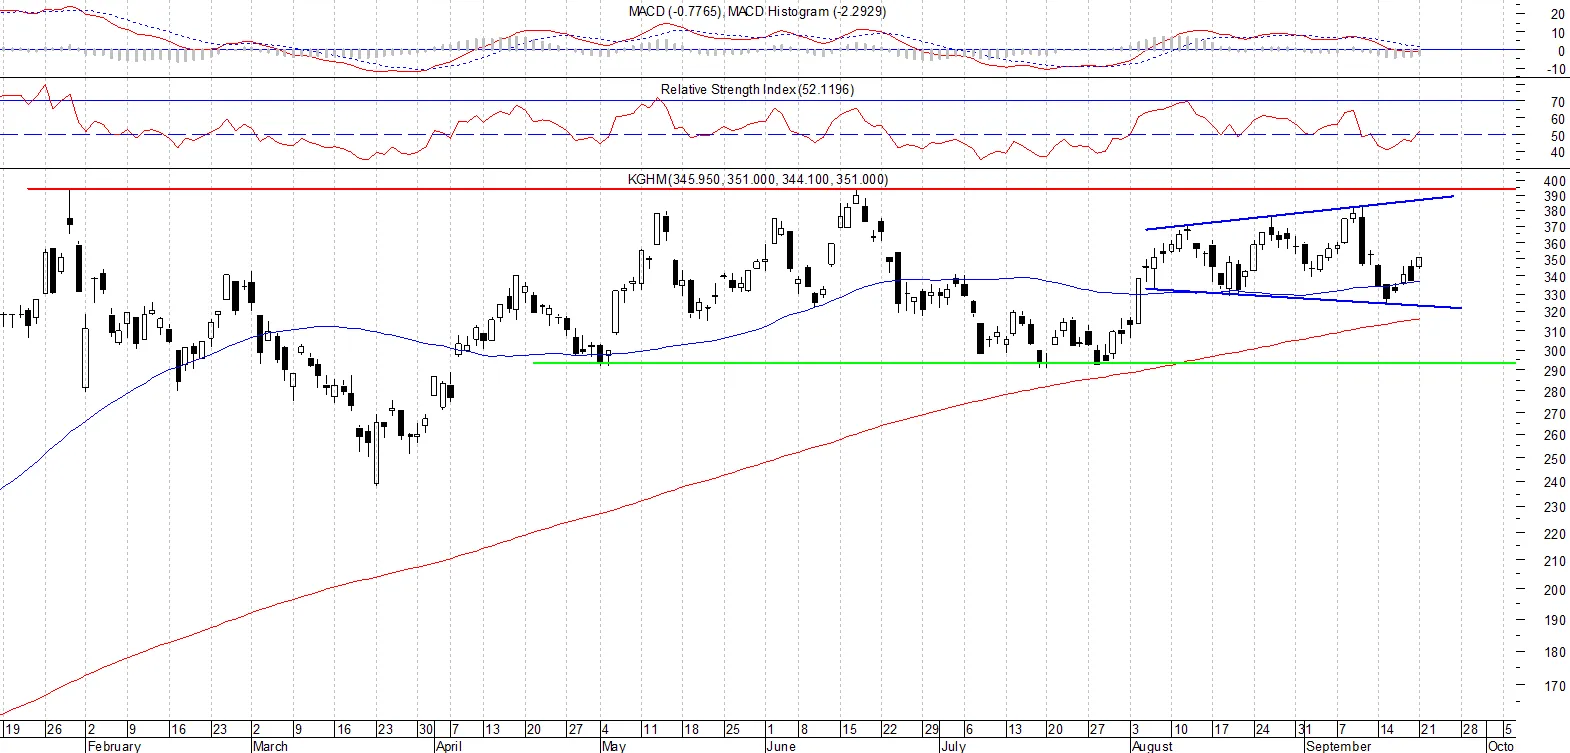
Task: Click the 25 date label on time axis
Action: [x=733, y=729]
